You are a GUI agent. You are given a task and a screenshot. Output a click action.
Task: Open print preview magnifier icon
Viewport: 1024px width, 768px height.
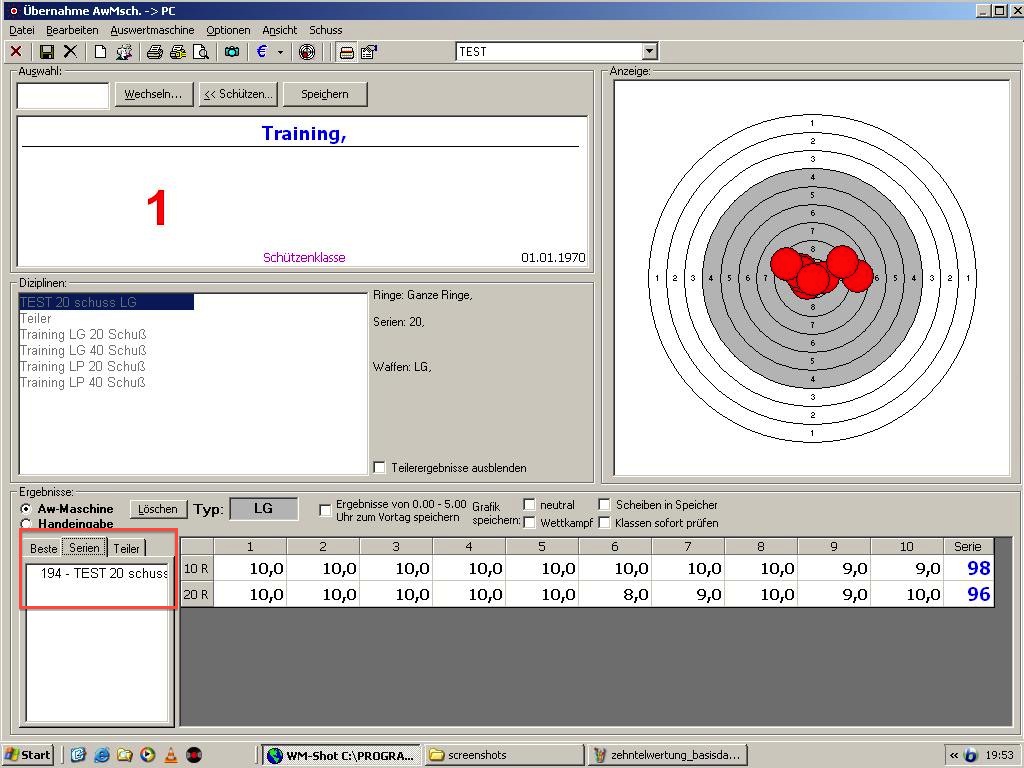point(201,52)
